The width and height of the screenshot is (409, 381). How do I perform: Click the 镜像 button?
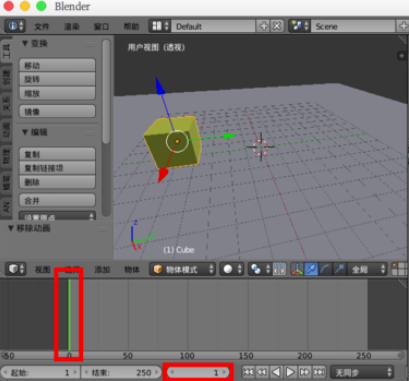pos(57,111)
